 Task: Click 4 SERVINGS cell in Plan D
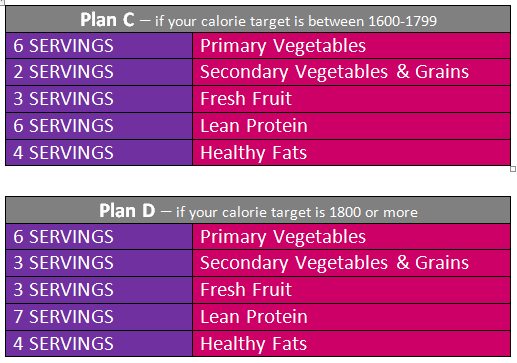[x=99, y=344]
